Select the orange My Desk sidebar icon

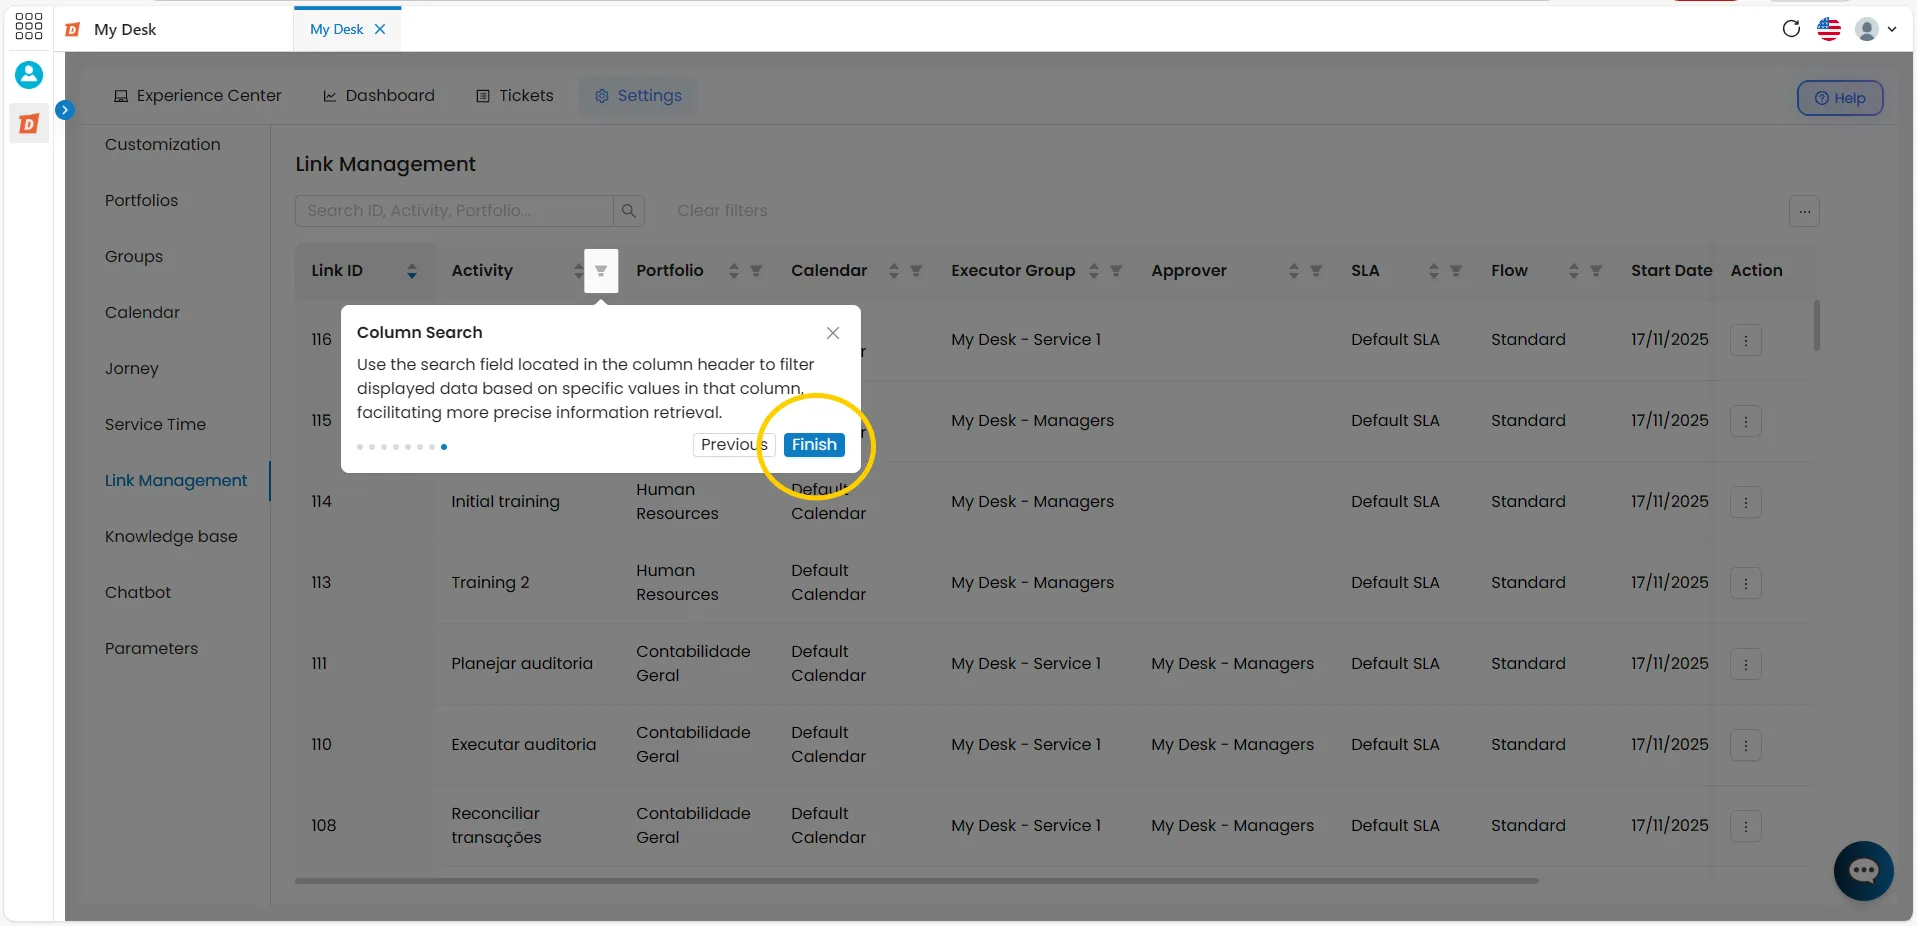[29, 124]
